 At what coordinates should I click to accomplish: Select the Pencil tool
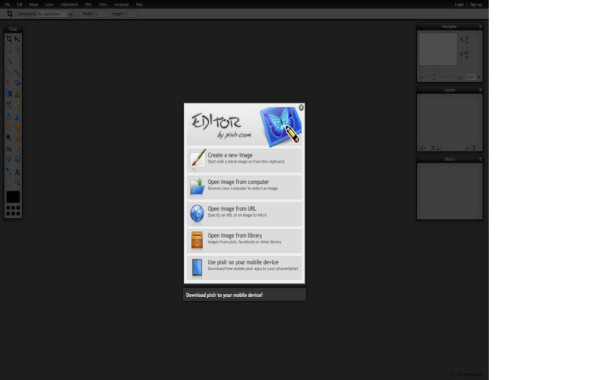click(x=9, y=72)
